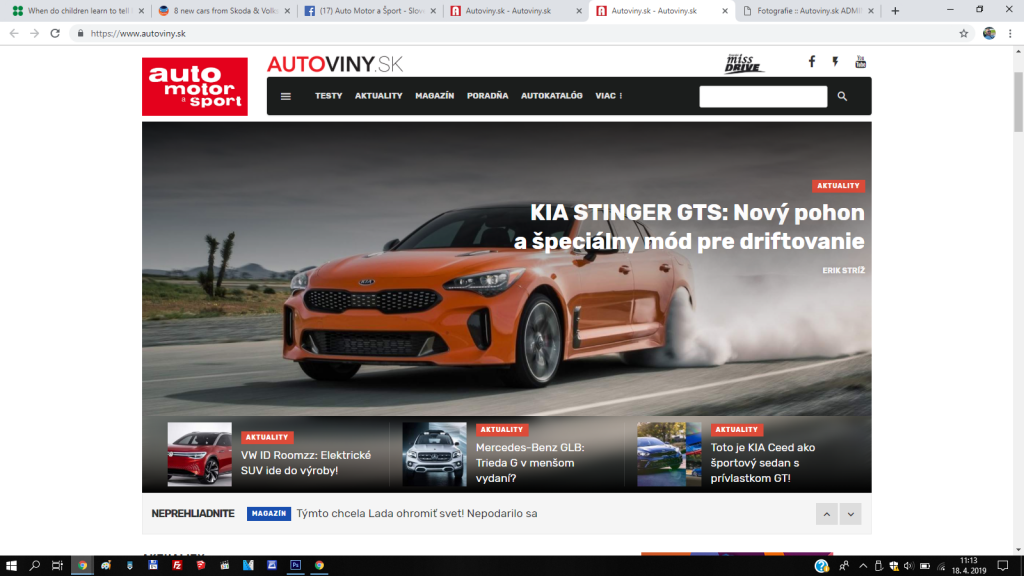This screenshot has width=1024, height=576.
Task: Open the TESTY menu item
Action: tap(328, 96)
